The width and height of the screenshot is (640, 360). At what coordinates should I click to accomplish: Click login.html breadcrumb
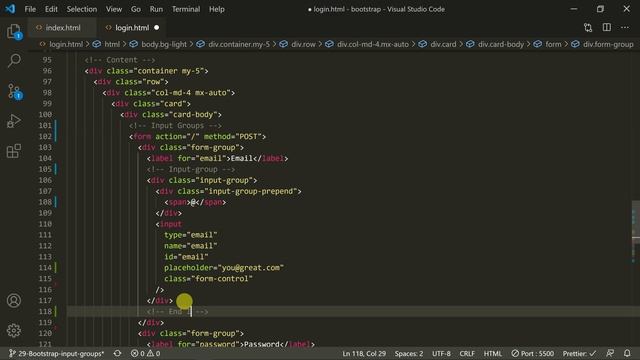[66, 44]
